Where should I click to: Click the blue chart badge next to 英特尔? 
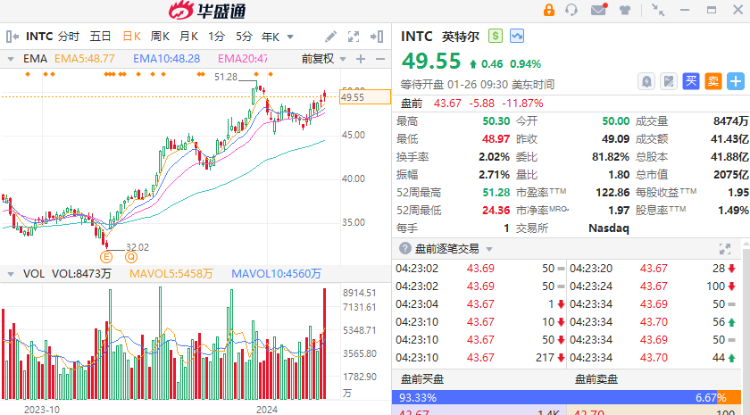(x=517, y=36)
